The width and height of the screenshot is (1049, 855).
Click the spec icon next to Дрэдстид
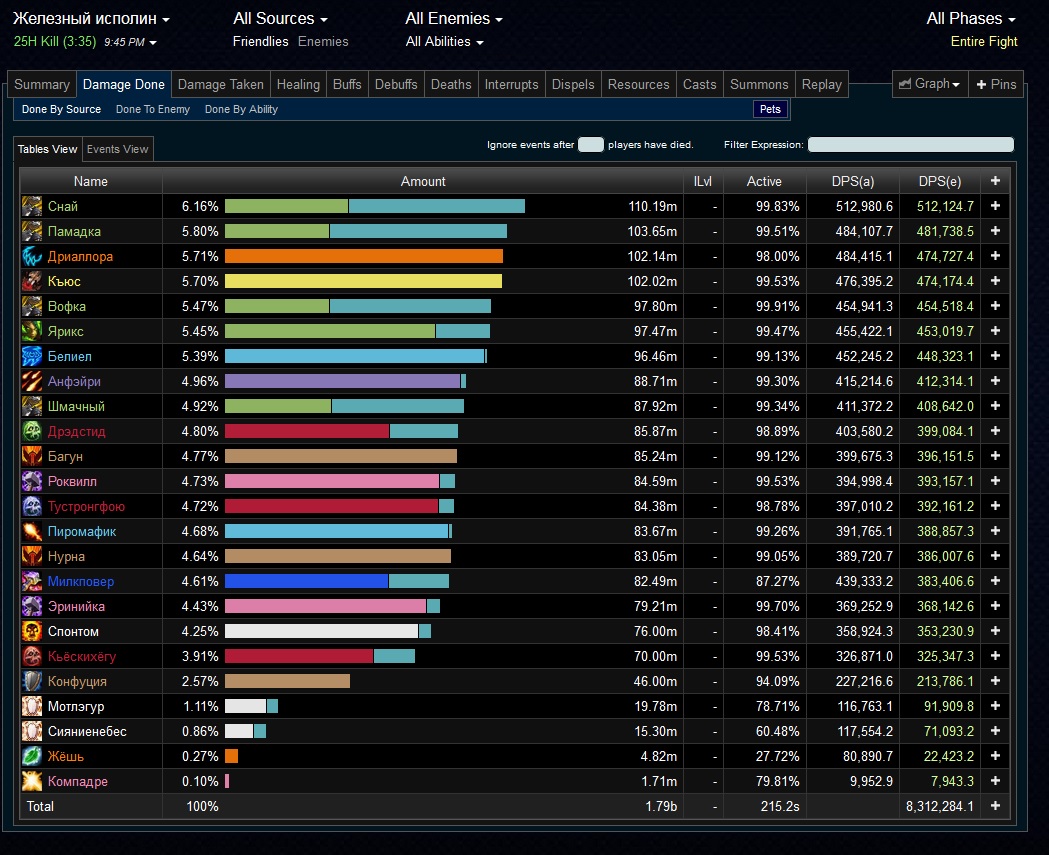tap(32, 431)
